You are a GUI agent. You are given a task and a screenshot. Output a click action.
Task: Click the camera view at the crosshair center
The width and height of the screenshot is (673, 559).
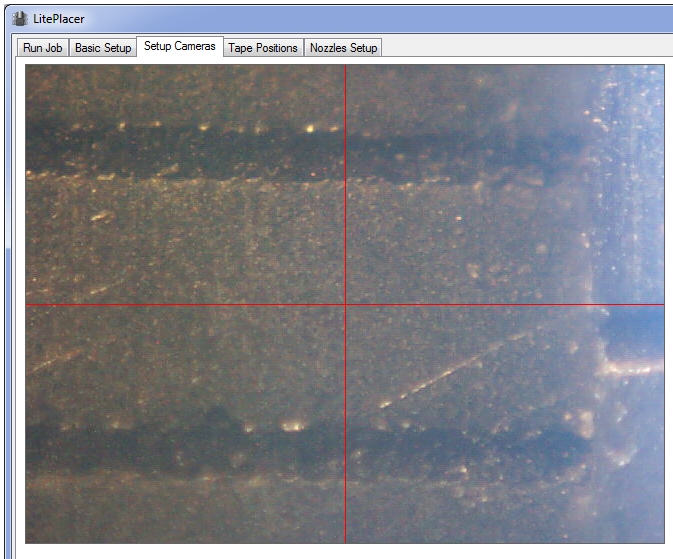coord(346,305)
